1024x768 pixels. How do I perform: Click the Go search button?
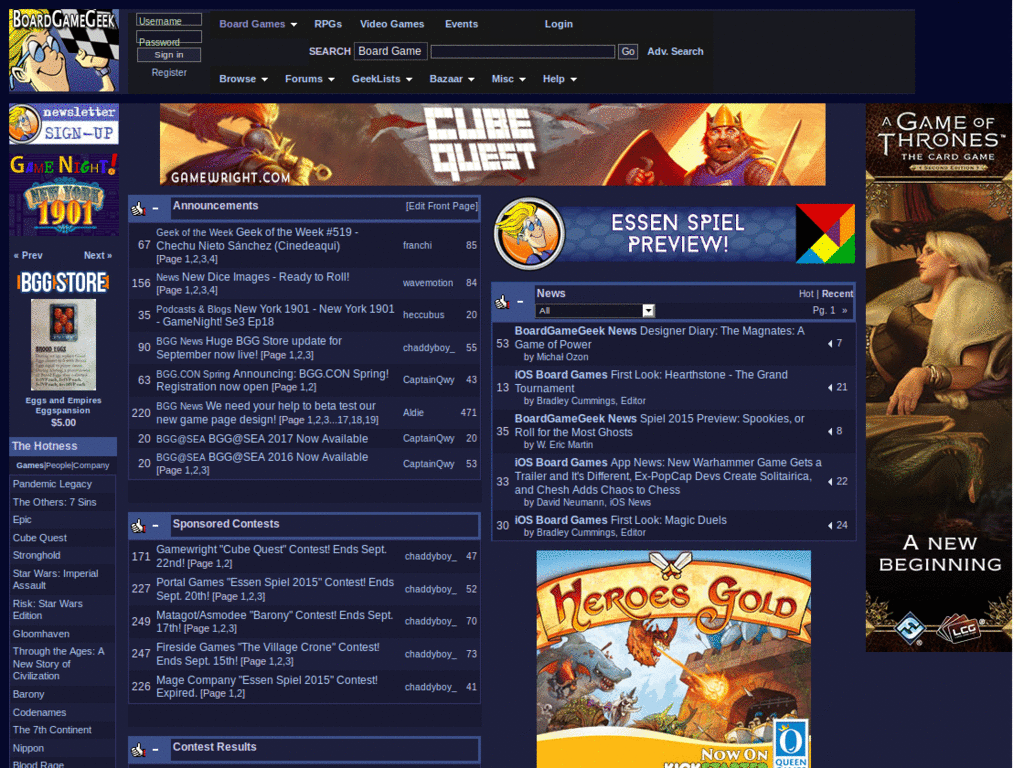628,52
